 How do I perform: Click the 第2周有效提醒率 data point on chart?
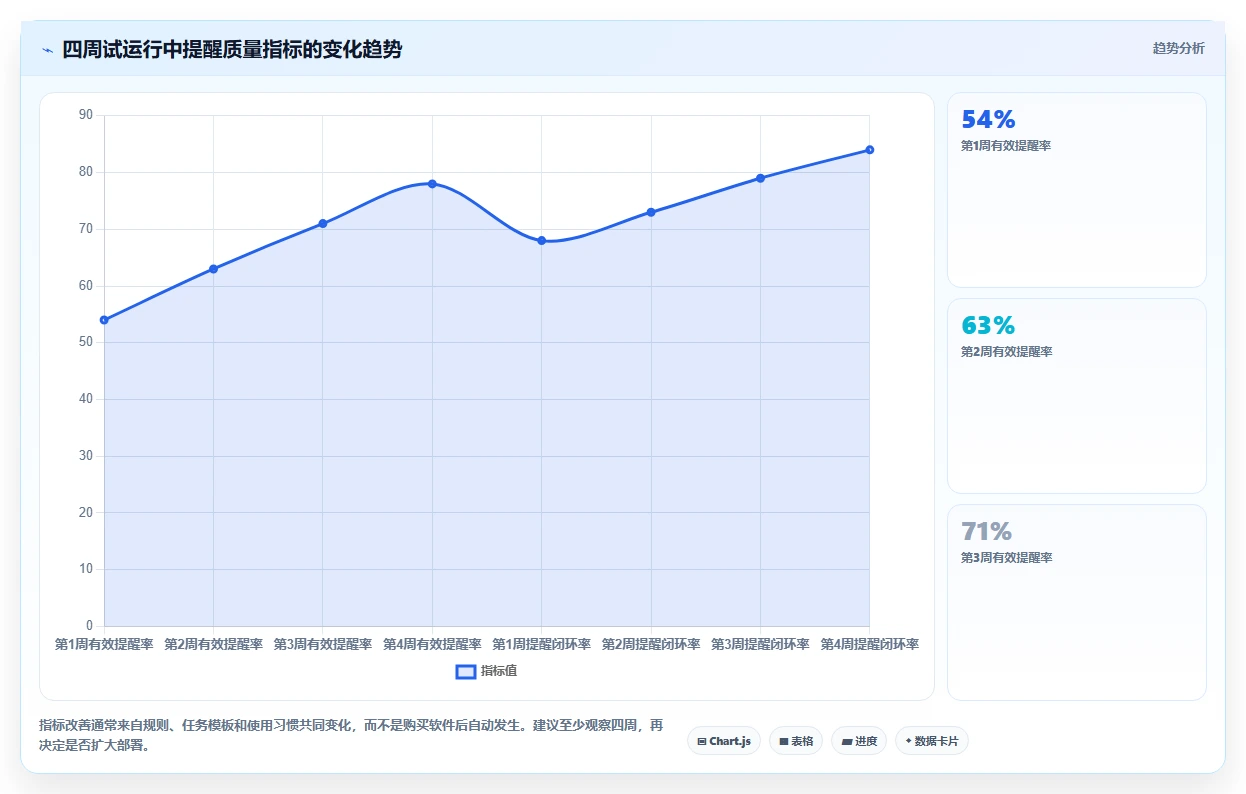pos(213,269)
